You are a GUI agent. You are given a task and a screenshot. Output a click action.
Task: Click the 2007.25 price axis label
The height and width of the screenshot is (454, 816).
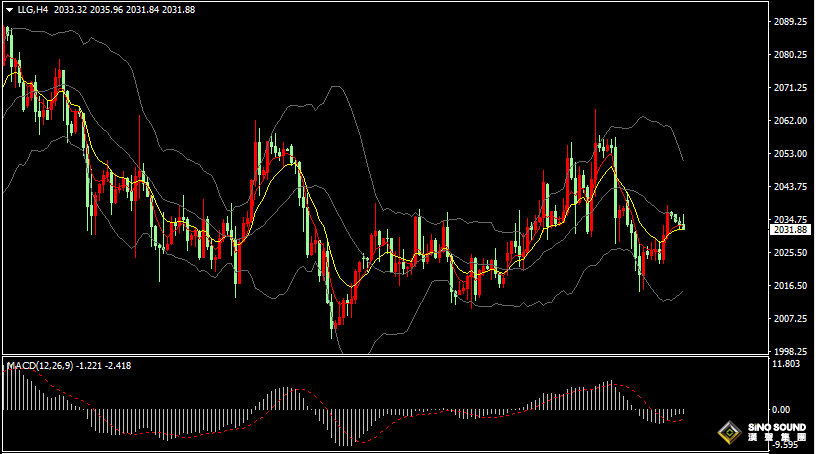(x=790, y=319)
